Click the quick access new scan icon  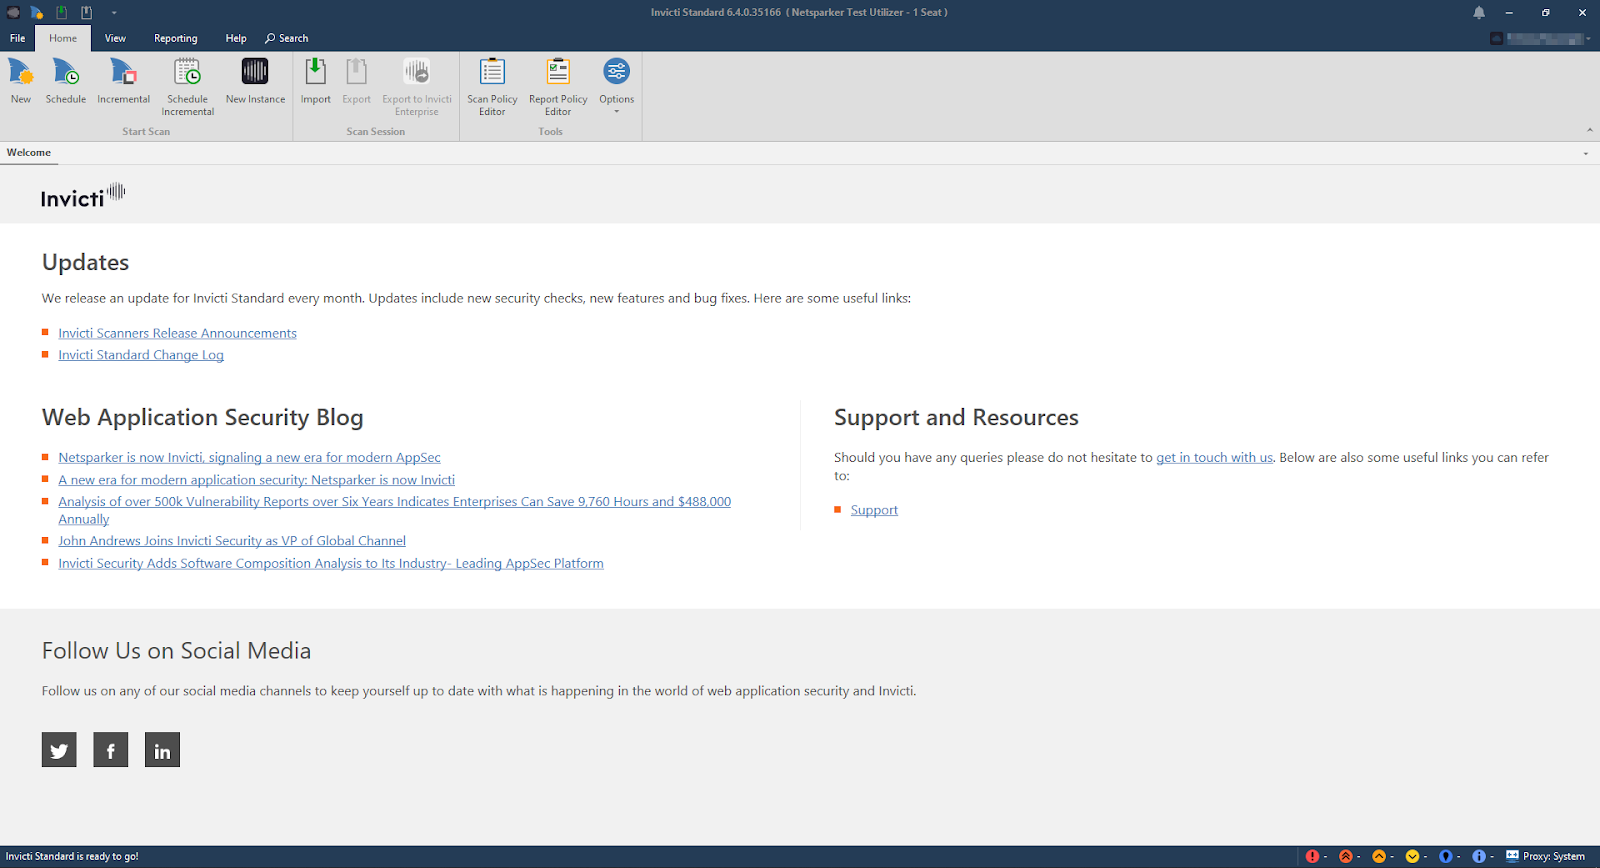click(x=37, y=13)
